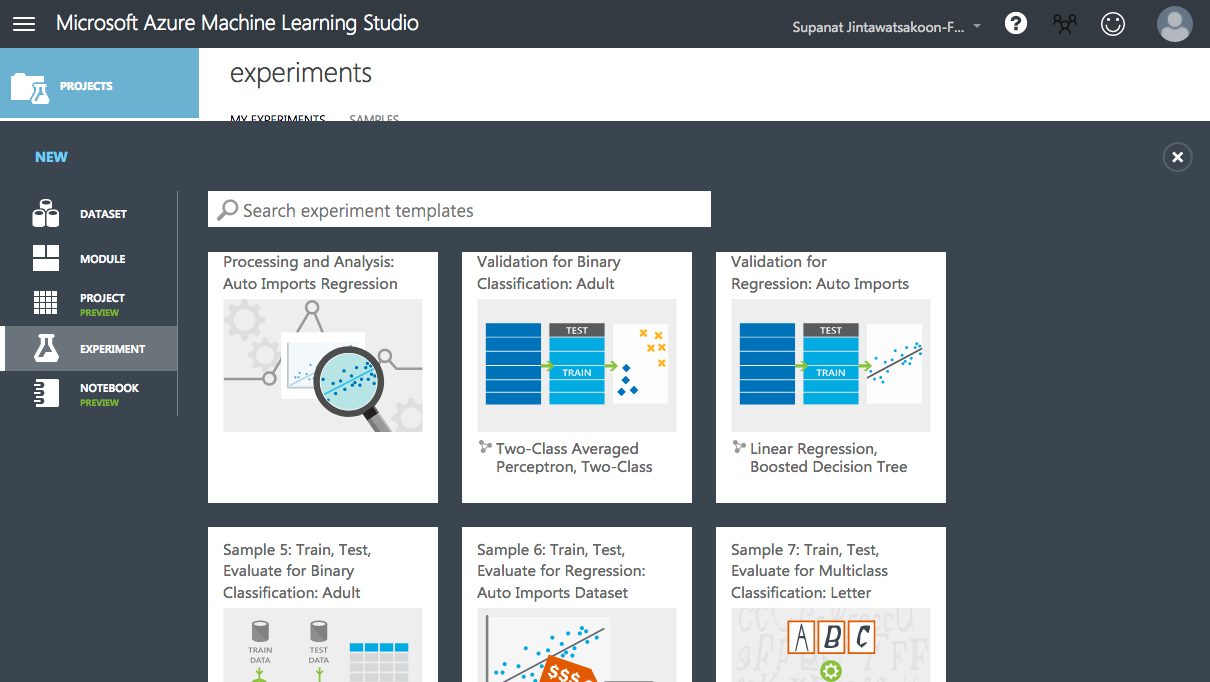Click the search experiment templates field

[x=460, y=209]
